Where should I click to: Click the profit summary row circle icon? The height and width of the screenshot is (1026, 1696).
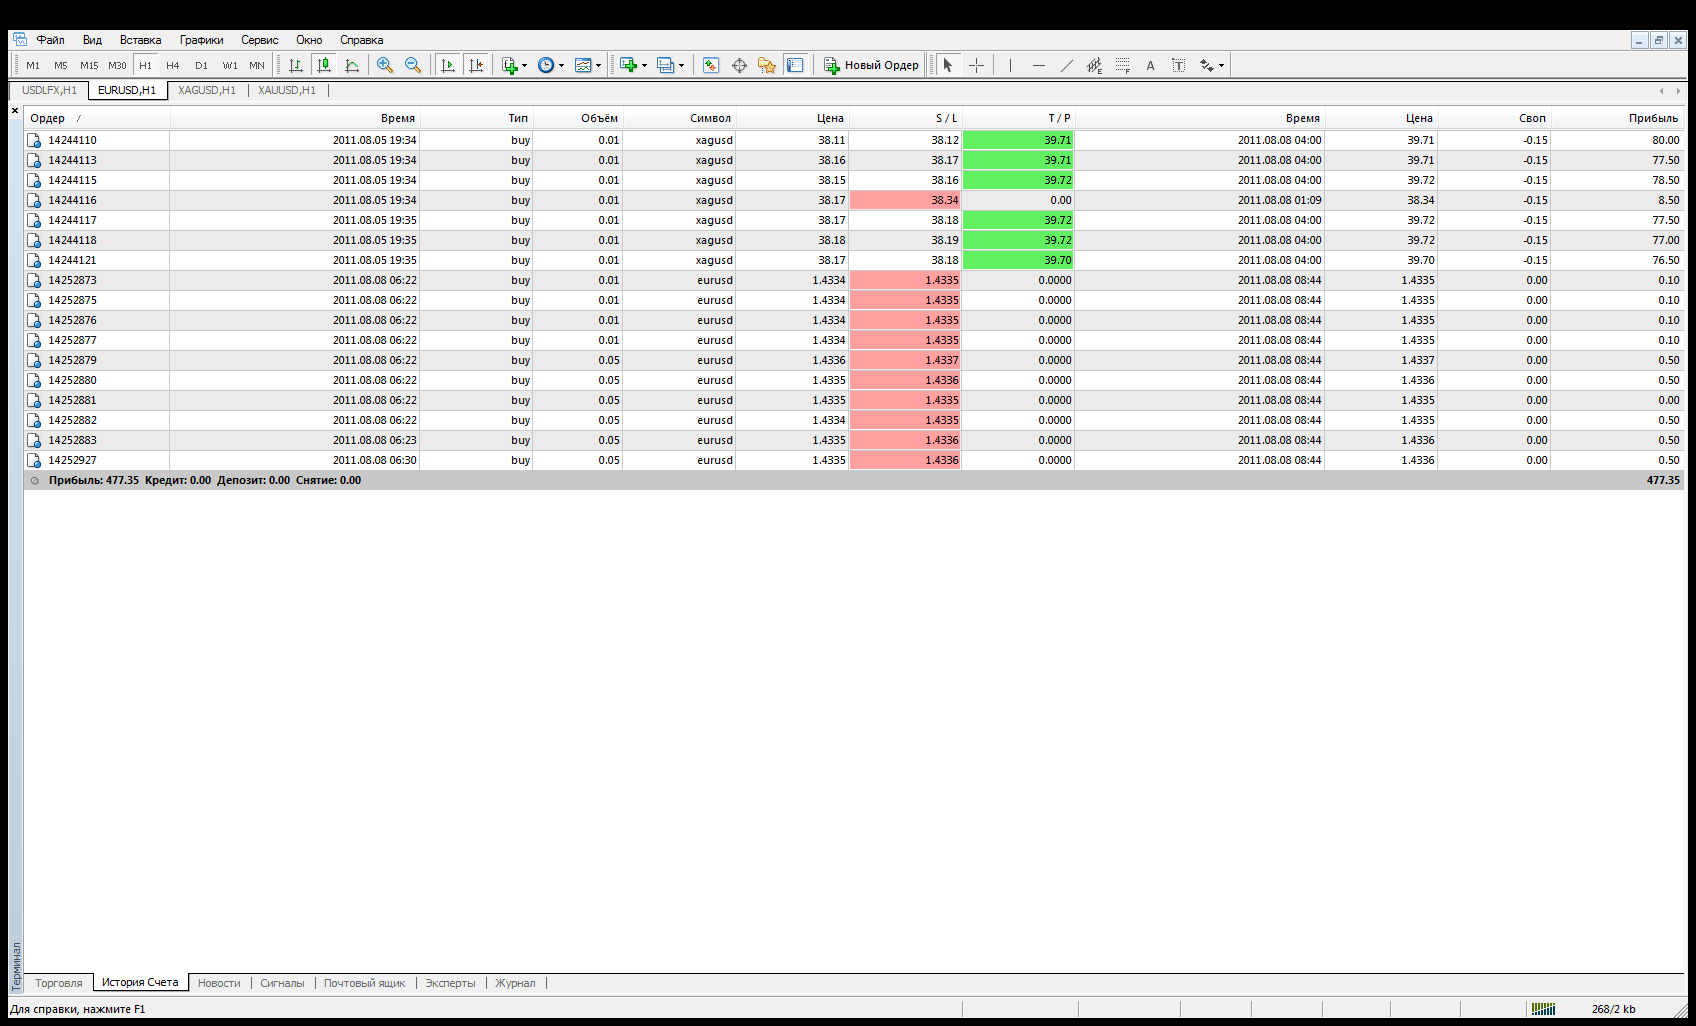tap(35, 480)
